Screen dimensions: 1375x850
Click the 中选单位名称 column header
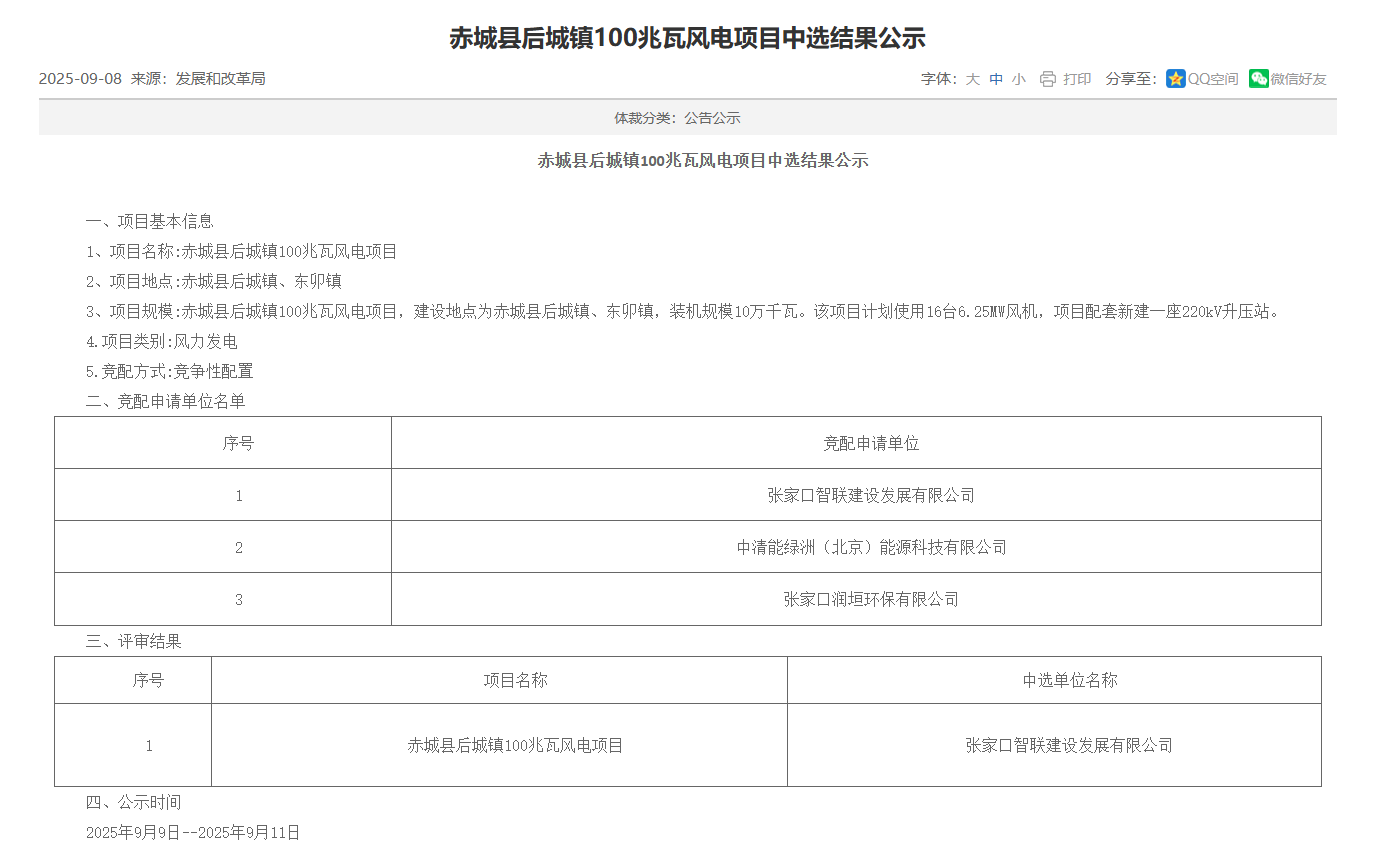point(1069,680)
